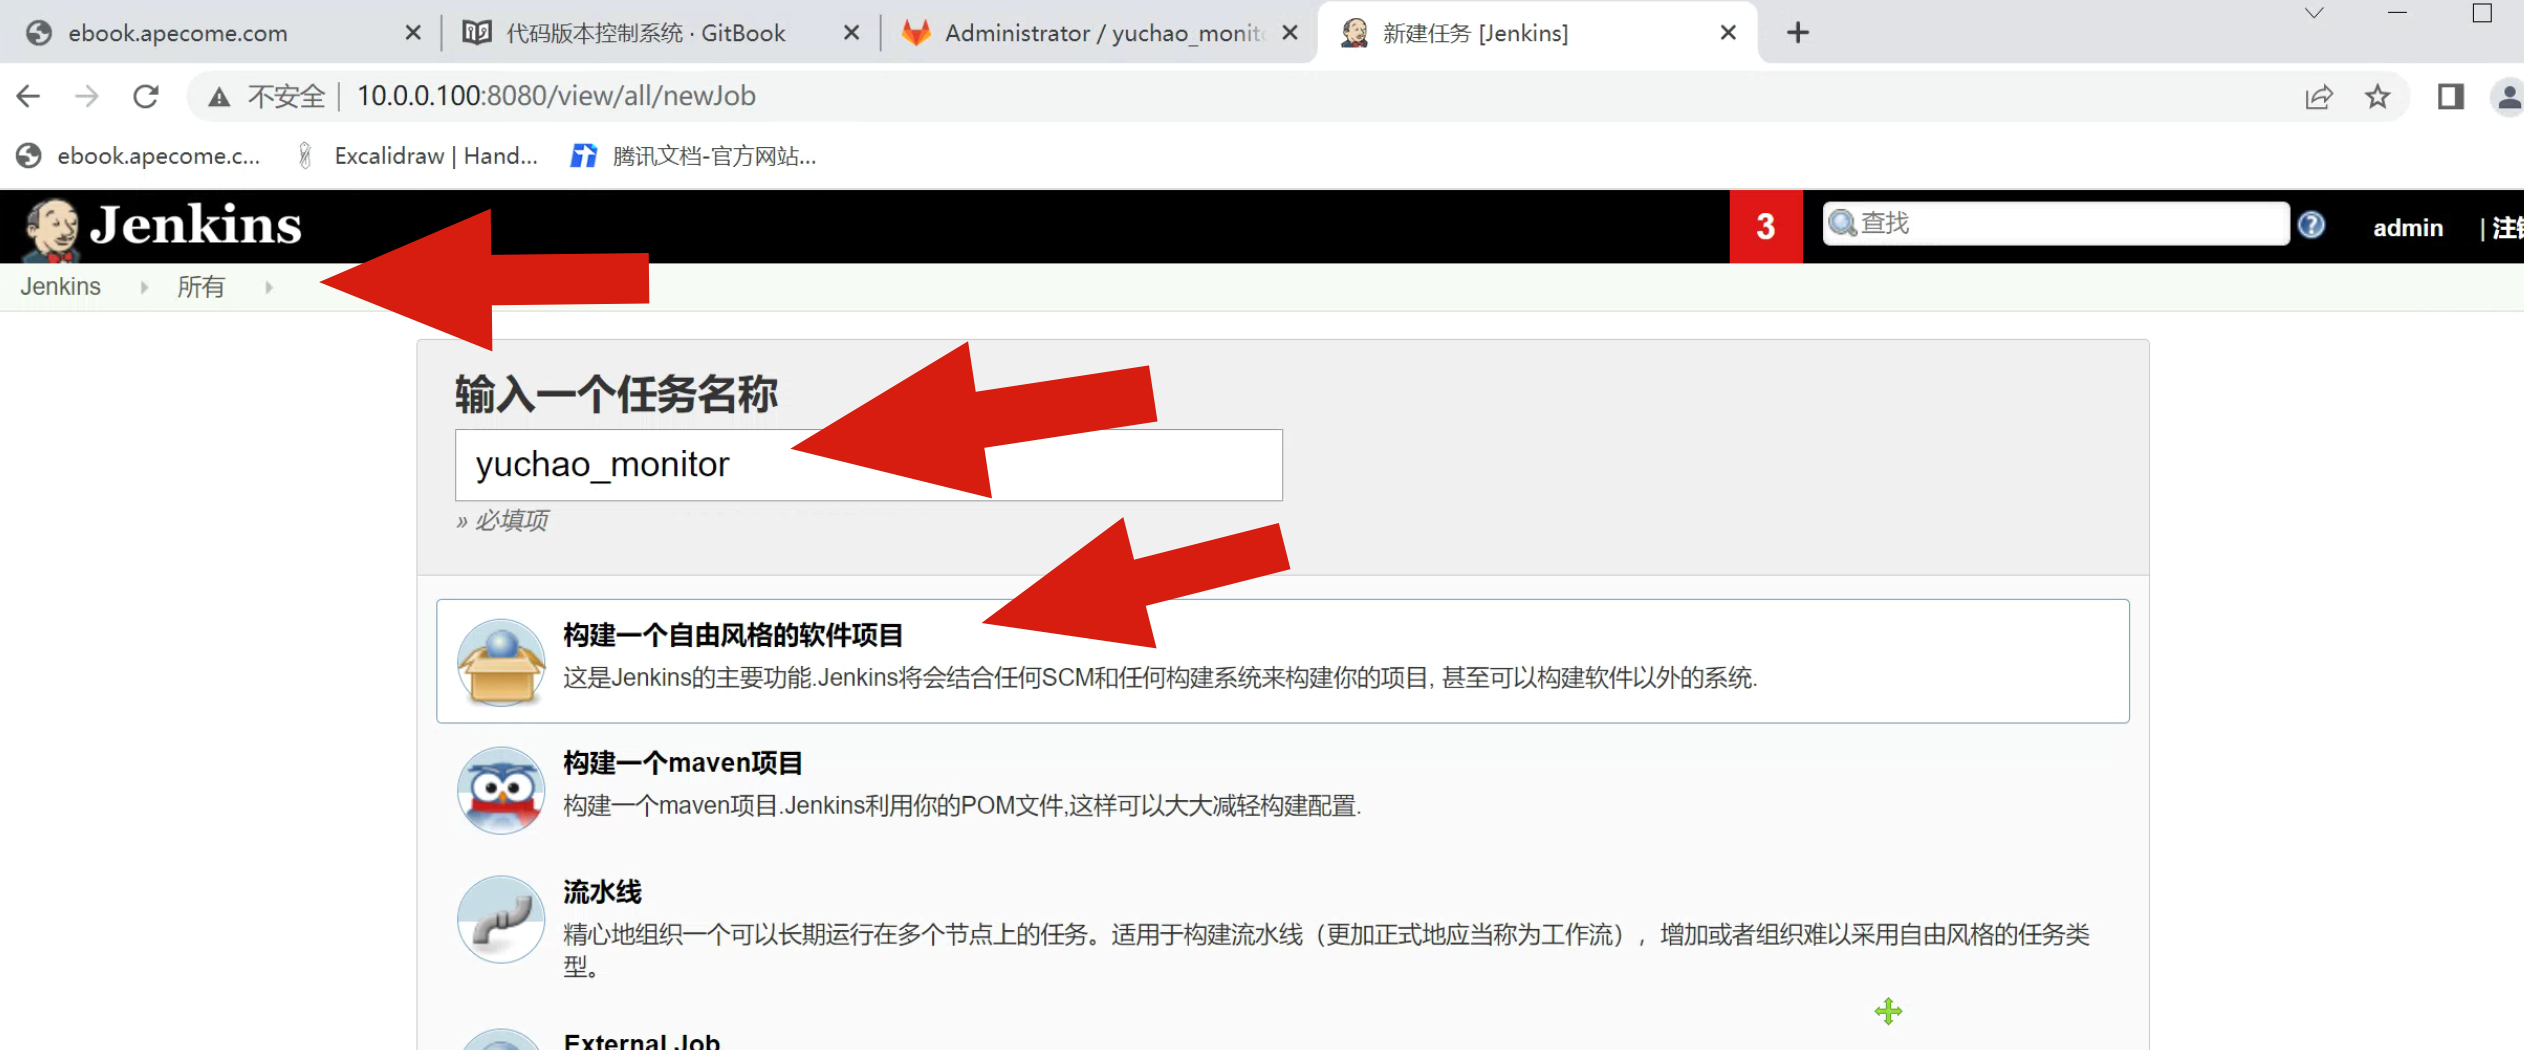2524x1050 pixels.
Task: Open the Excalidraw bookmark
Action: click(x=420, y=156)
